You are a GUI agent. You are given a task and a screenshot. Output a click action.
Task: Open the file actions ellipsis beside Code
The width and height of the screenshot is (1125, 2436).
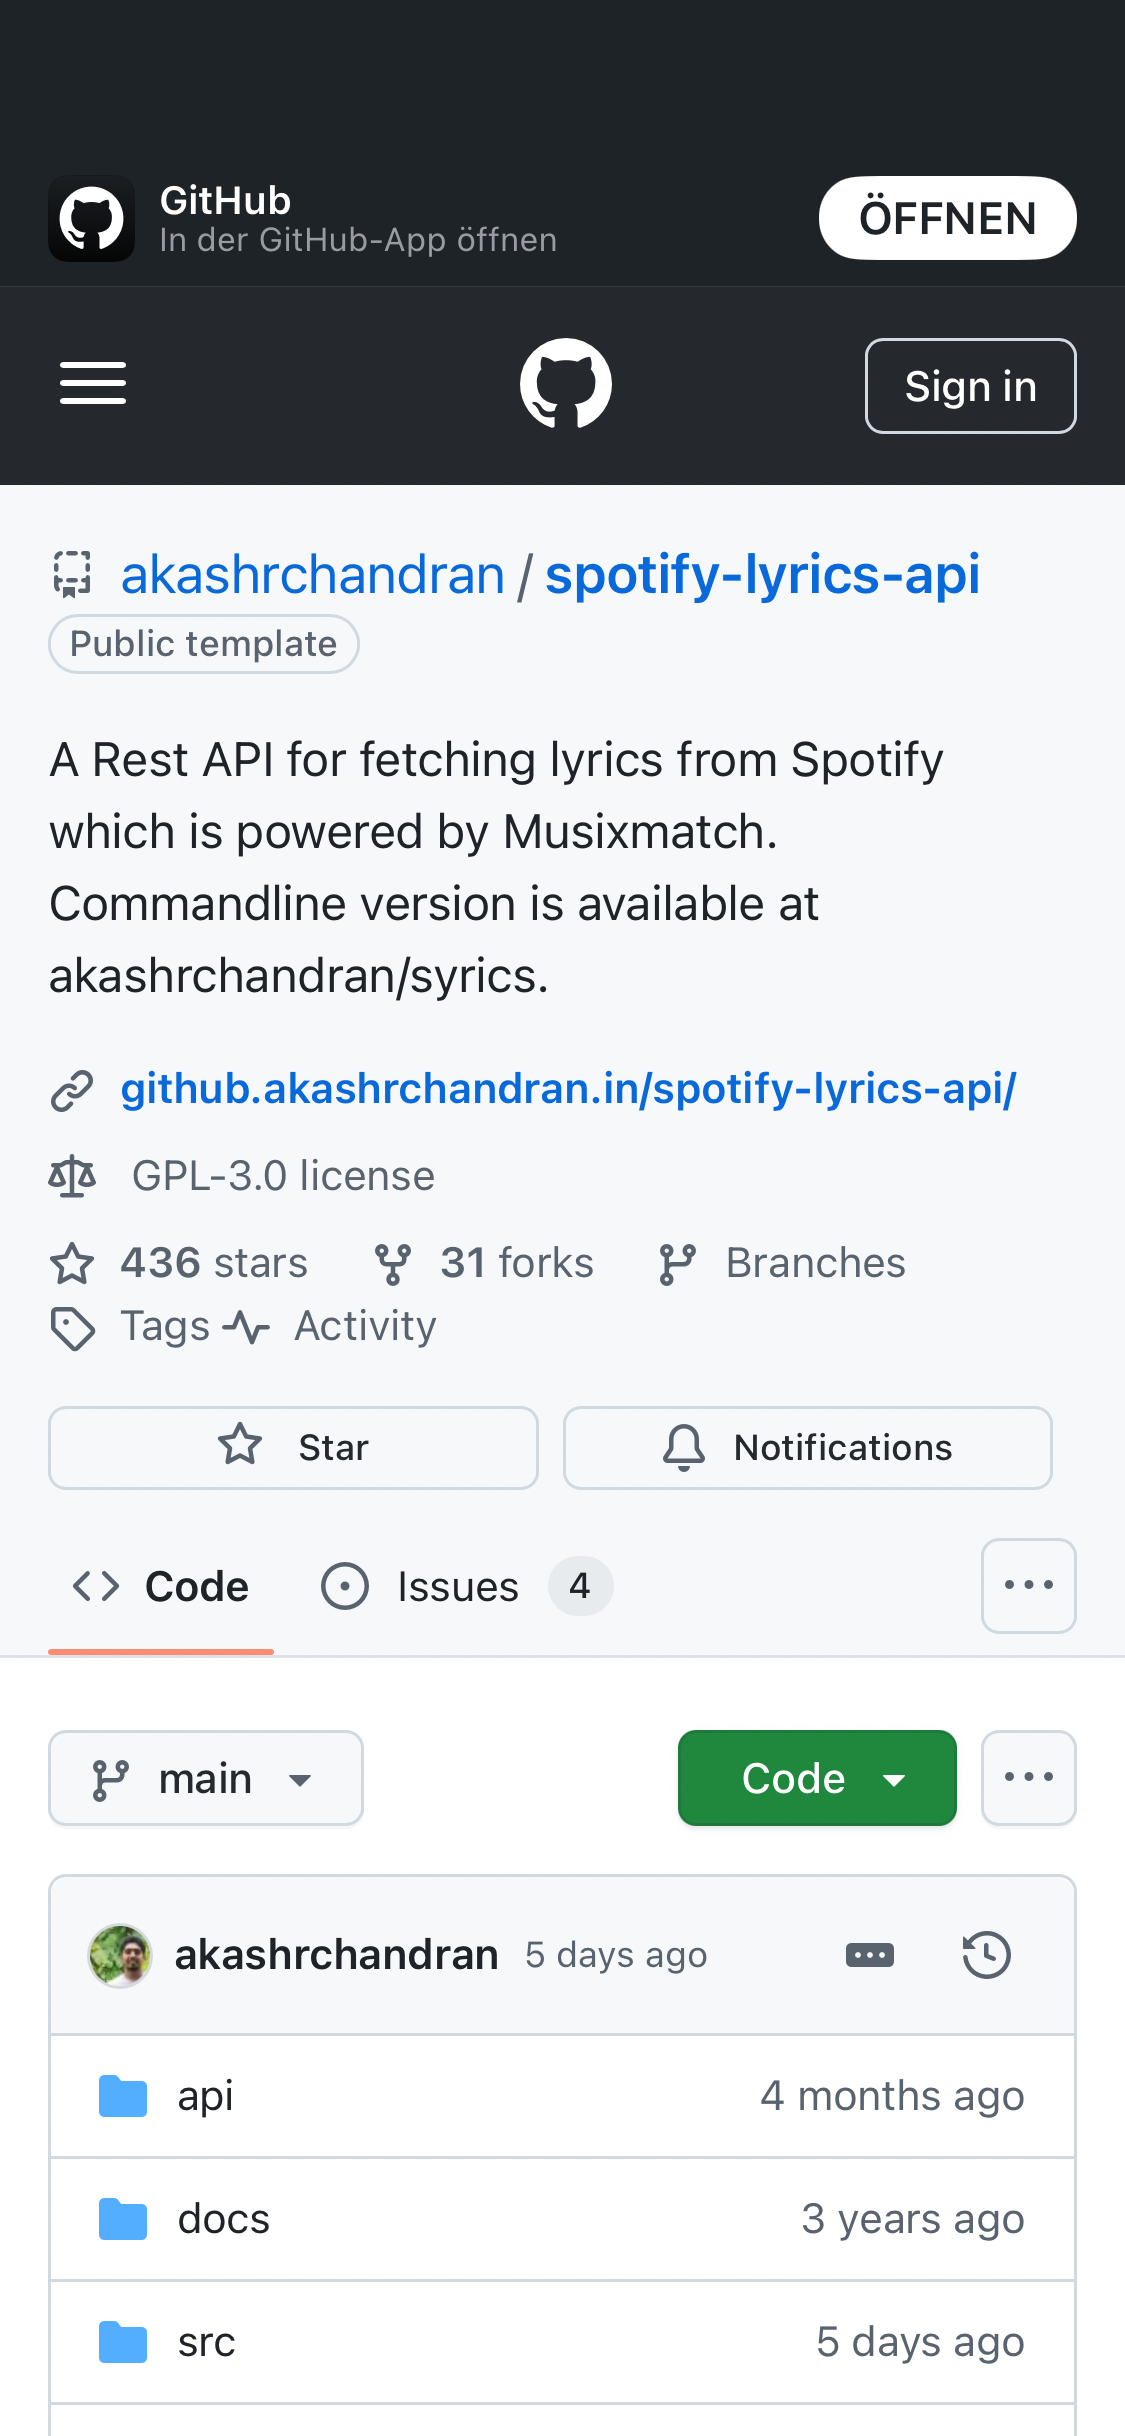tap(1028, 1777)
